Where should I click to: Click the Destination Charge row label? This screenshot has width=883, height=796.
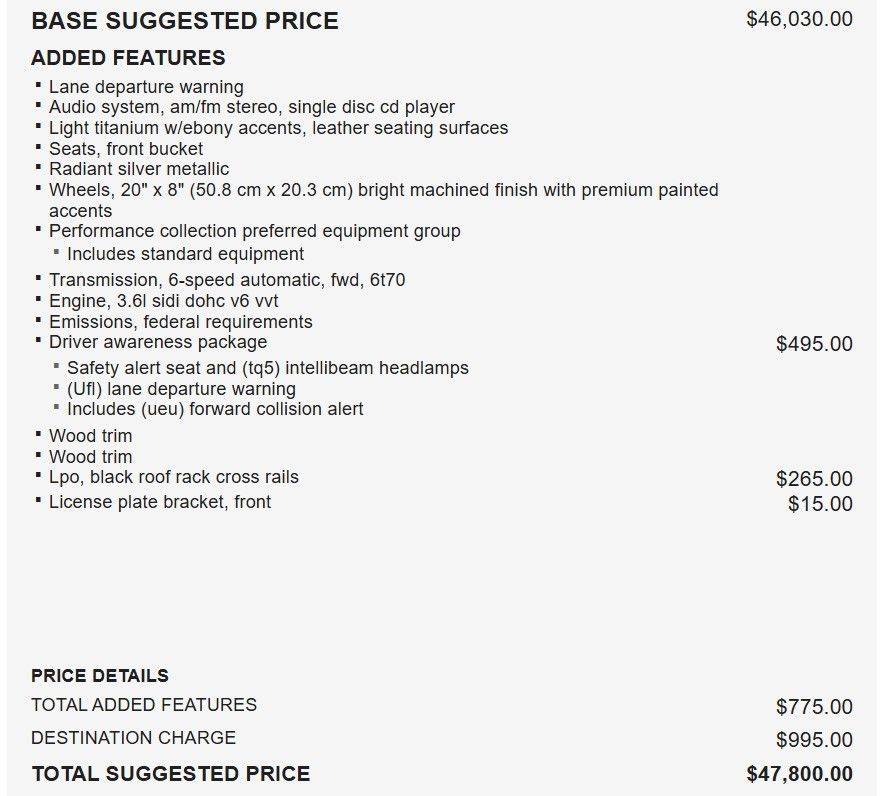(x=133, y=737)
